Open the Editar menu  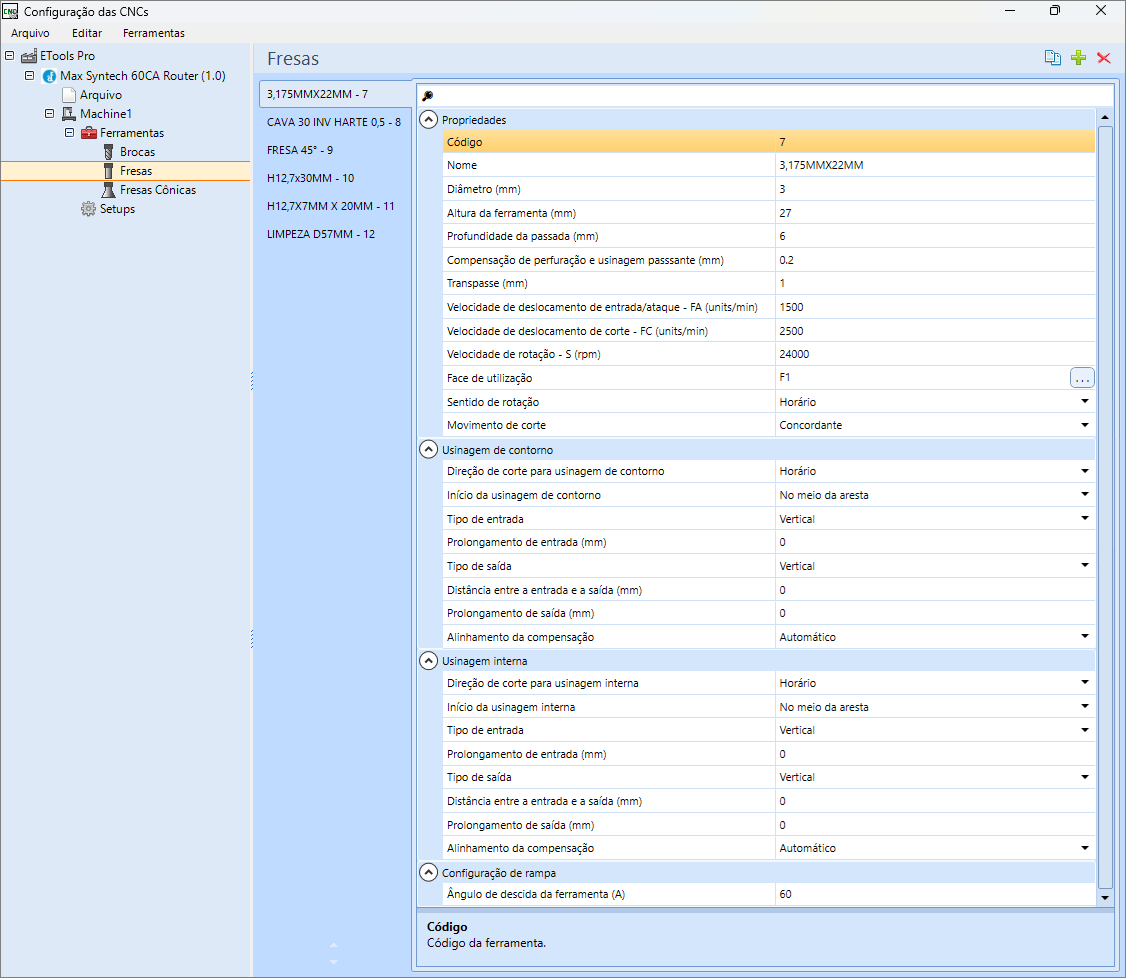pyautogui.click(x=87, y=33)
